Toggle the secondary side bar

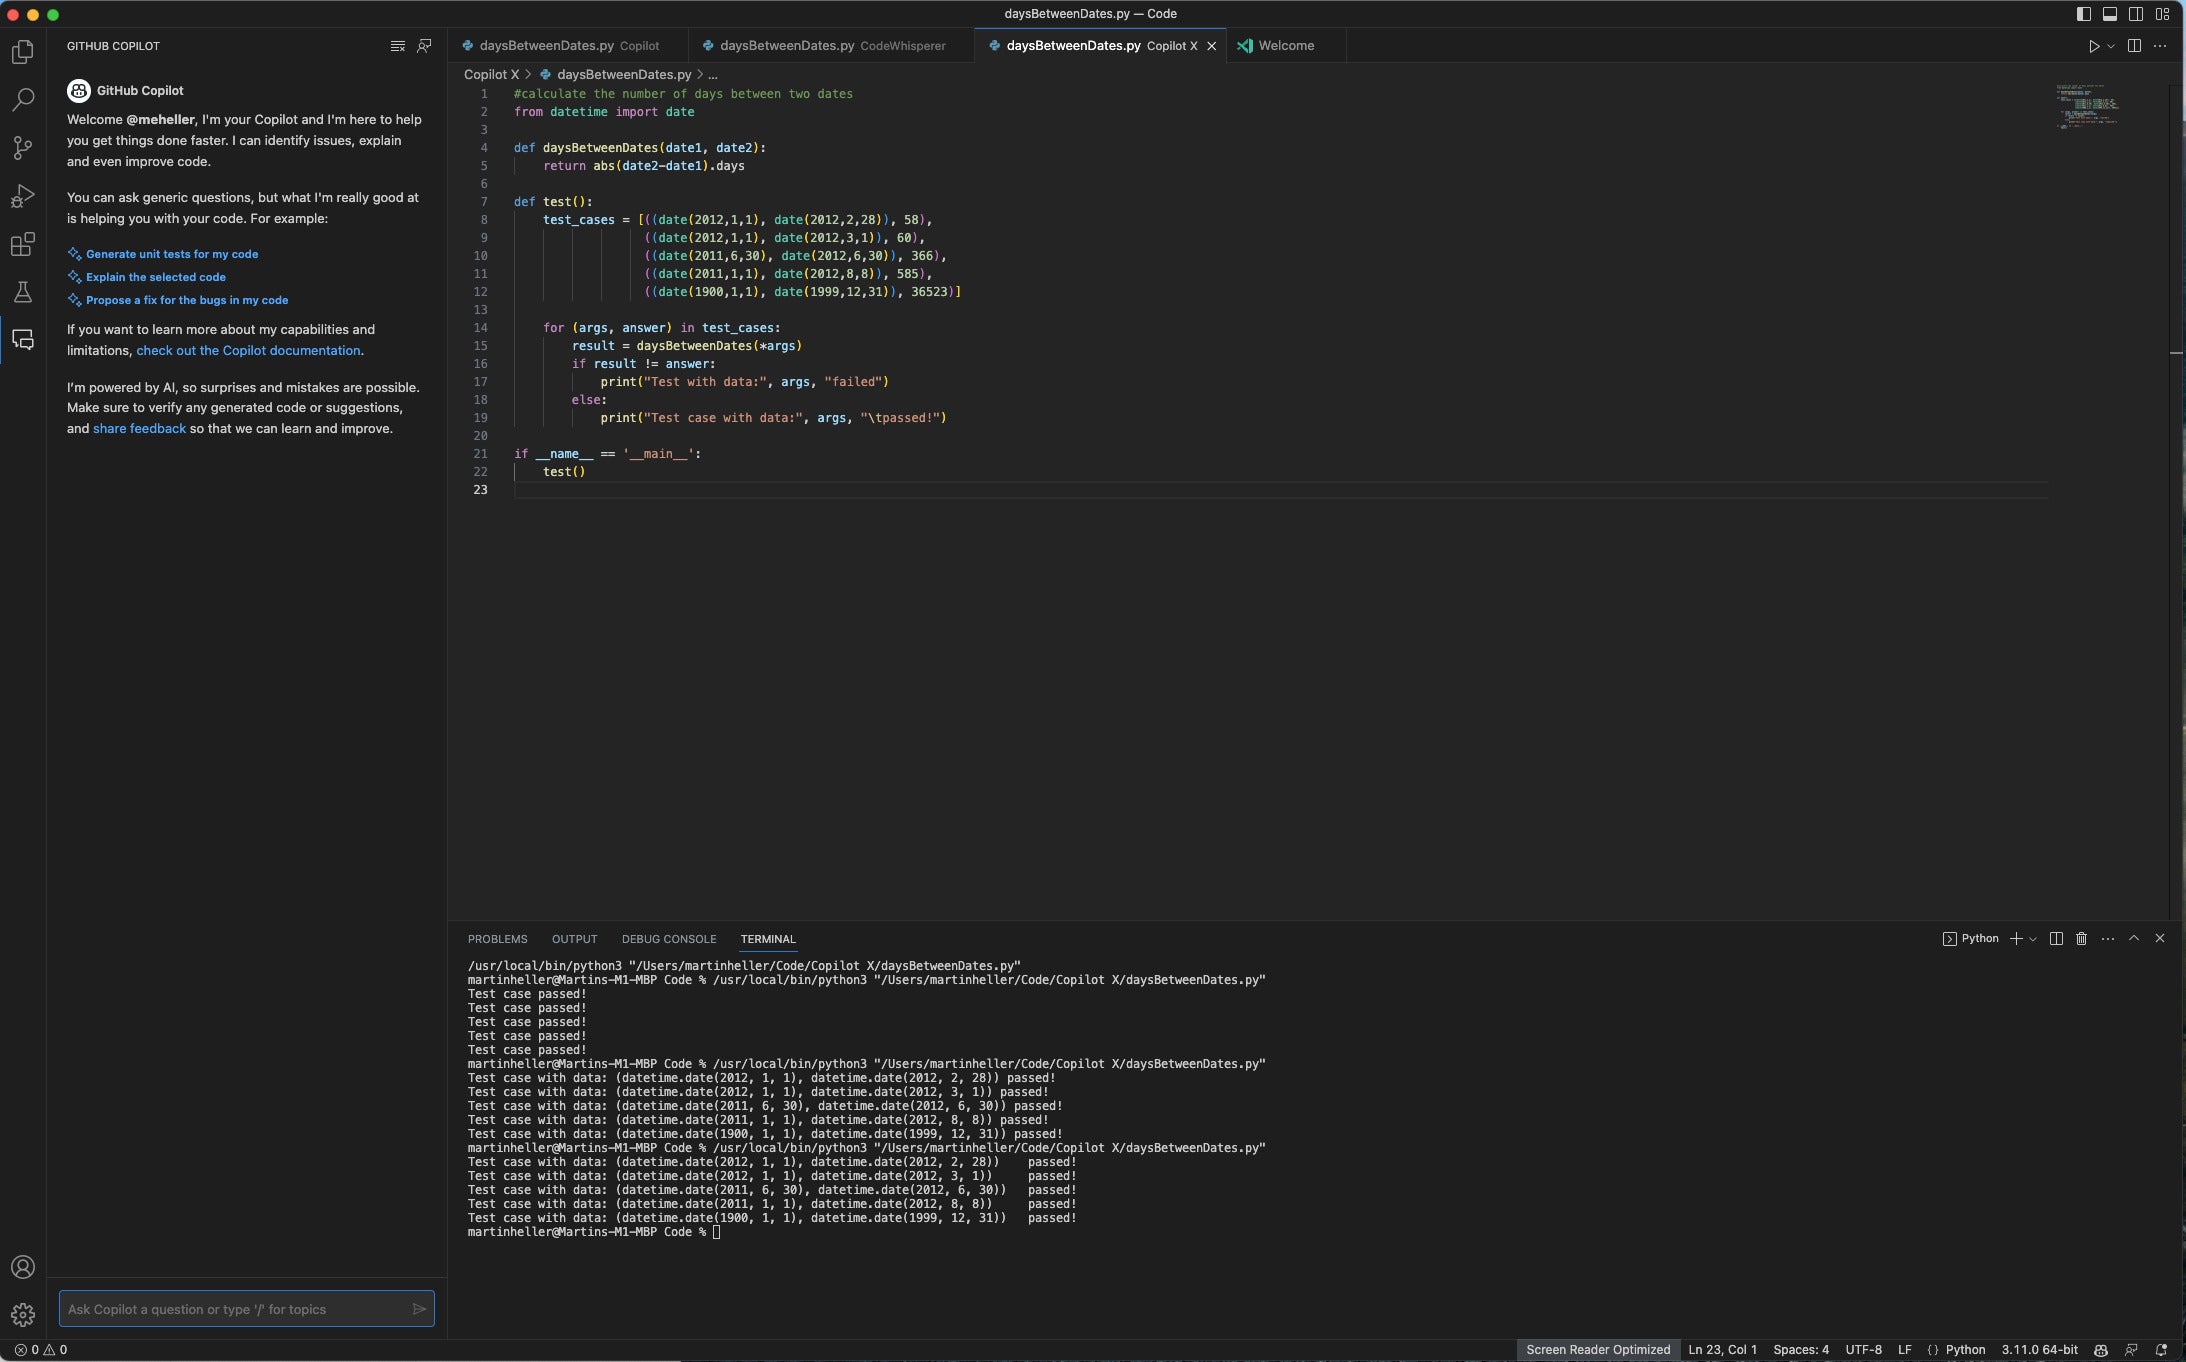click(2136, 14)
